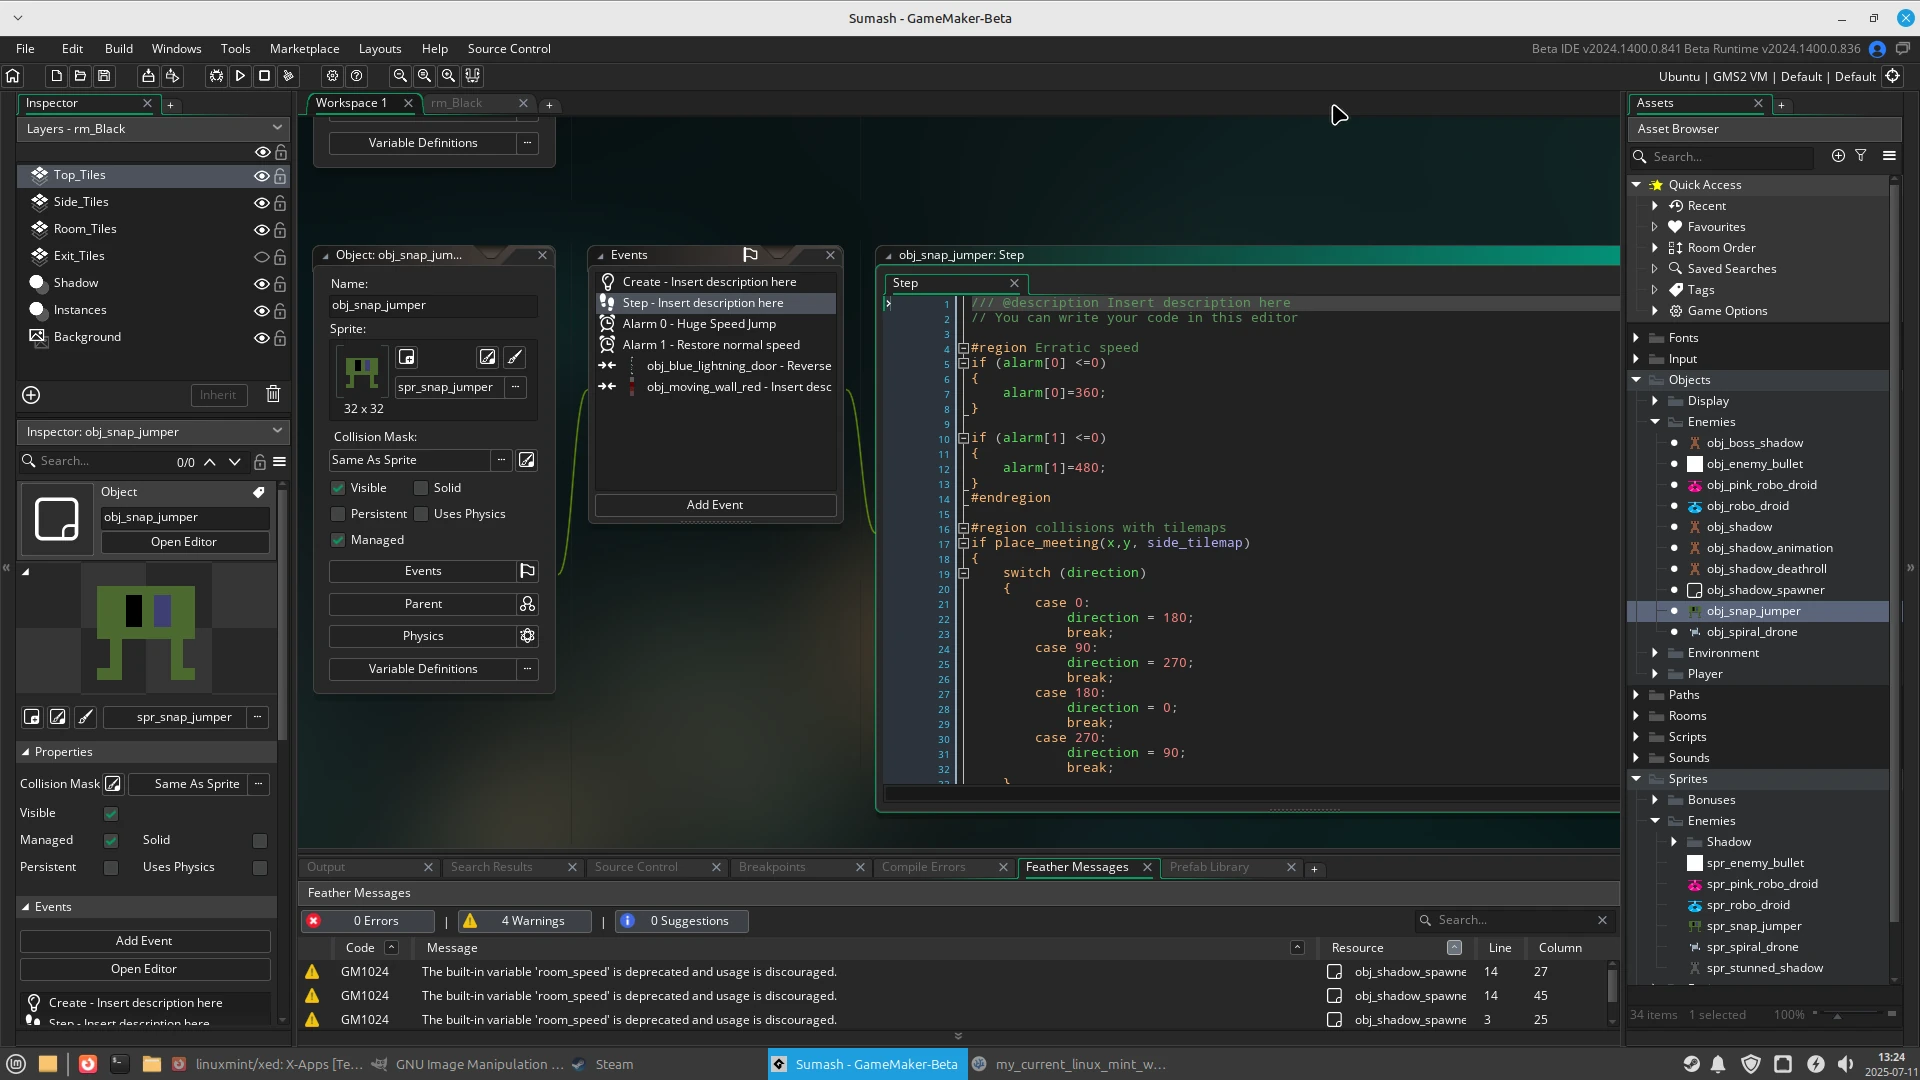Screen dimensions: 1920x1080
Task: Open the Source Control menu
Action: coord(509,48)
